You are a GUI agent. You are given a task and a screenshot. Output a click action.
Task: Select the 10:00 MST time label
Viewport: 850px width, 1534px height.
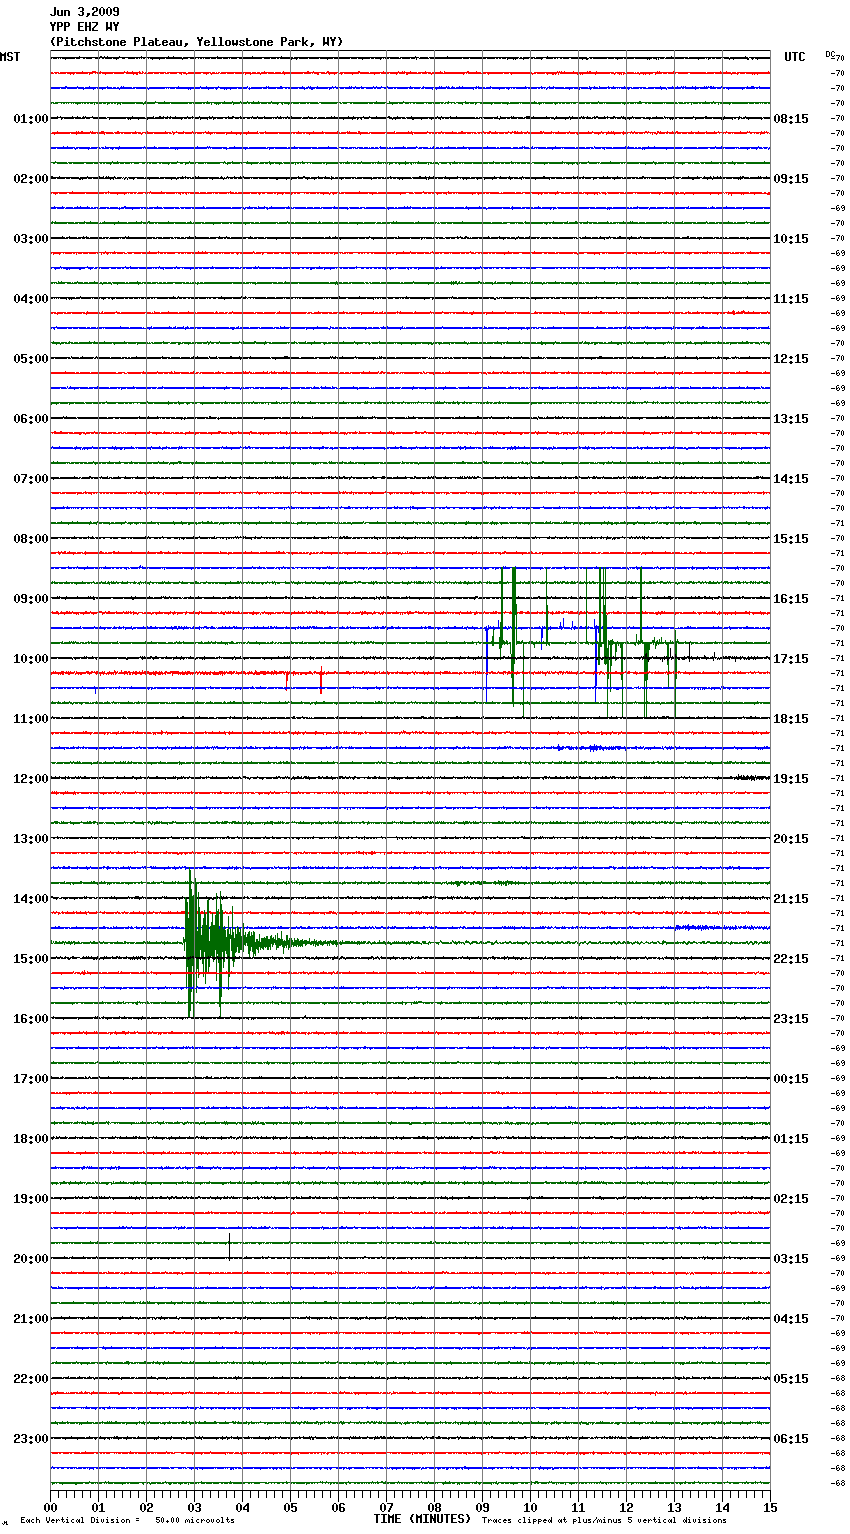click(x=30, y=659)
